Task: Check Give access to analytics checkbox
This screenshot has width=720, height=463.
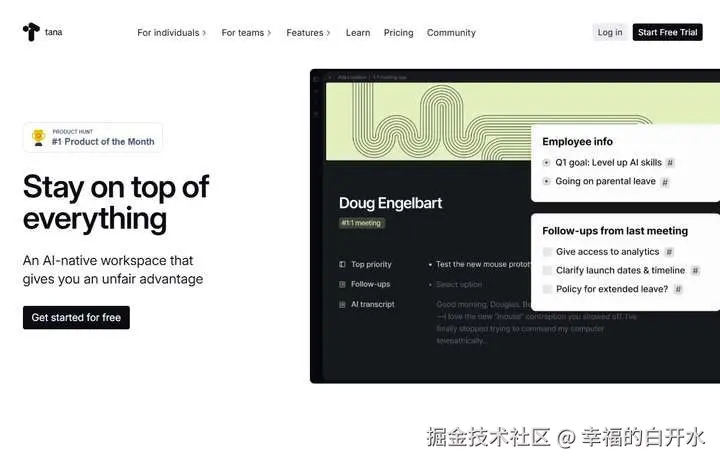Action: tap(547, 252)
